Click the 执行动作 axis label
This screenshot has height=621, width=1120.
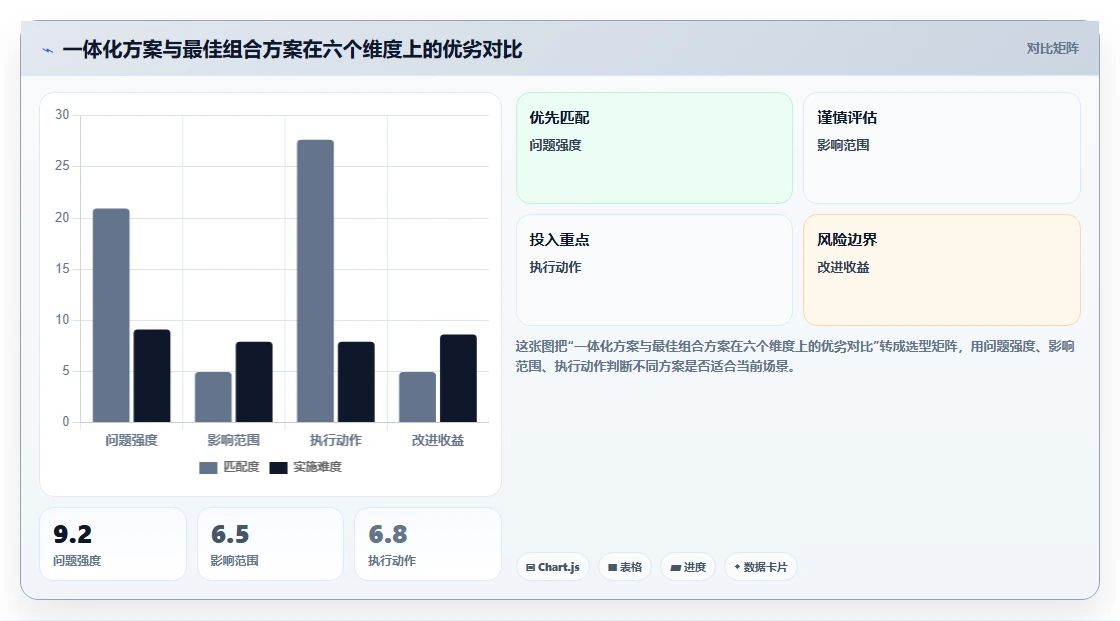tap(336, 440)
